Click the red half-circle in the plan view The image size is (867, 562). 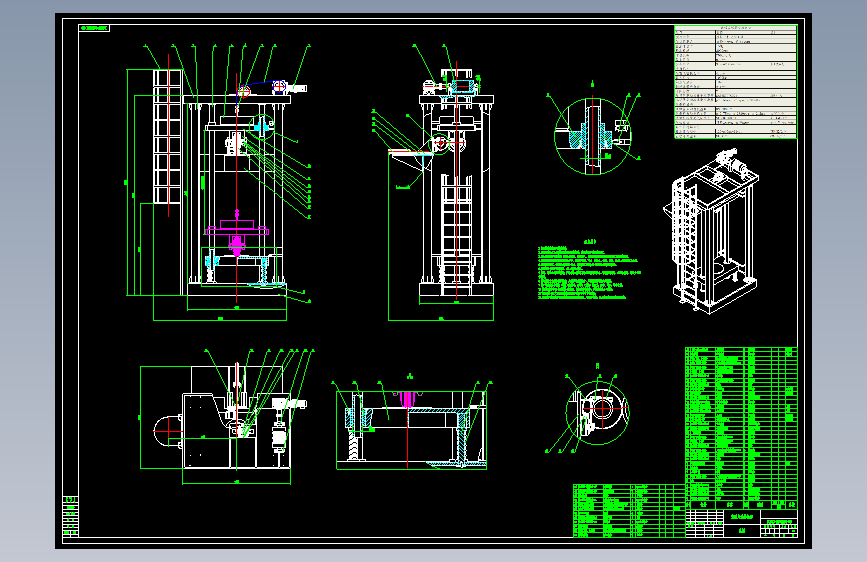click(168, 431)
